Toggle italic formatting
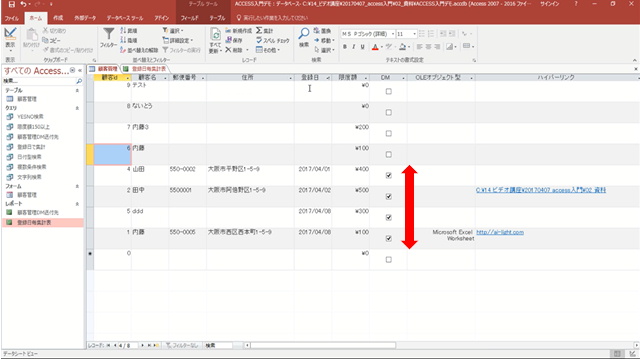The width and height of the screenshot is (640, 360). (x=353, y=47)
